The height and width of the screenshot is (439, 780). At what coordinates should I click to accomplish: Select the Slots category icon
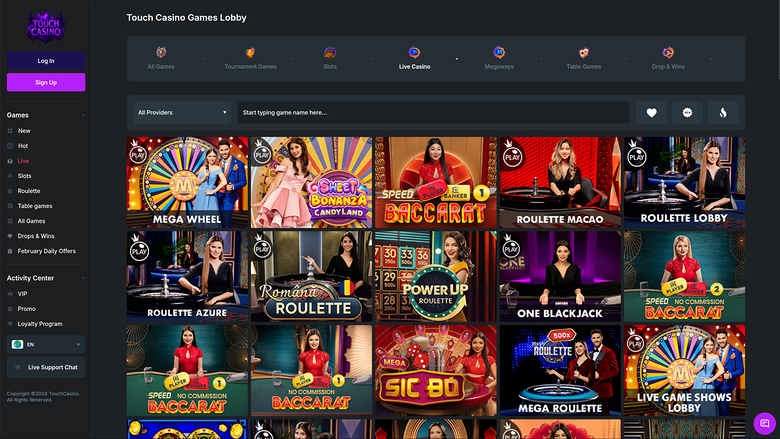click(x=330, y=52)
